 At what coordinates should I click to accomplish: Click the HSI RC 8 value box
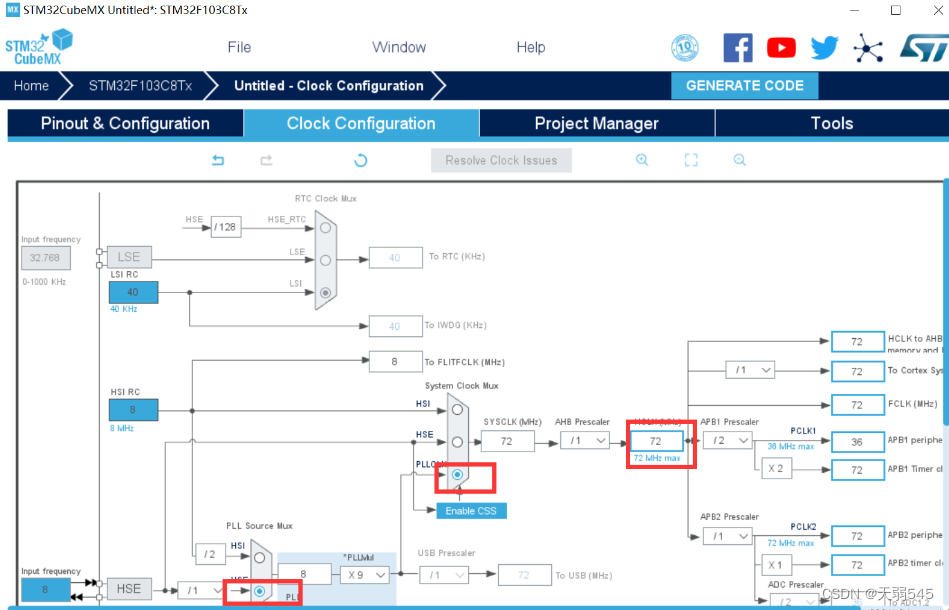pyautogui.click(x=133, y=410)
